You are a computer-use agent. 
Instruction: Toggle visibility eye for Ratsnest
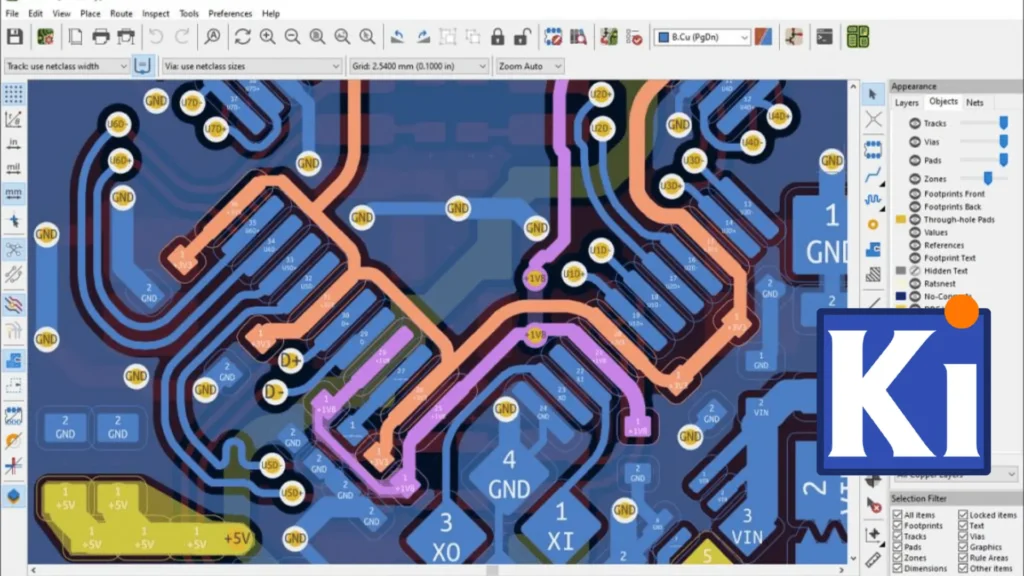[915, 284]
